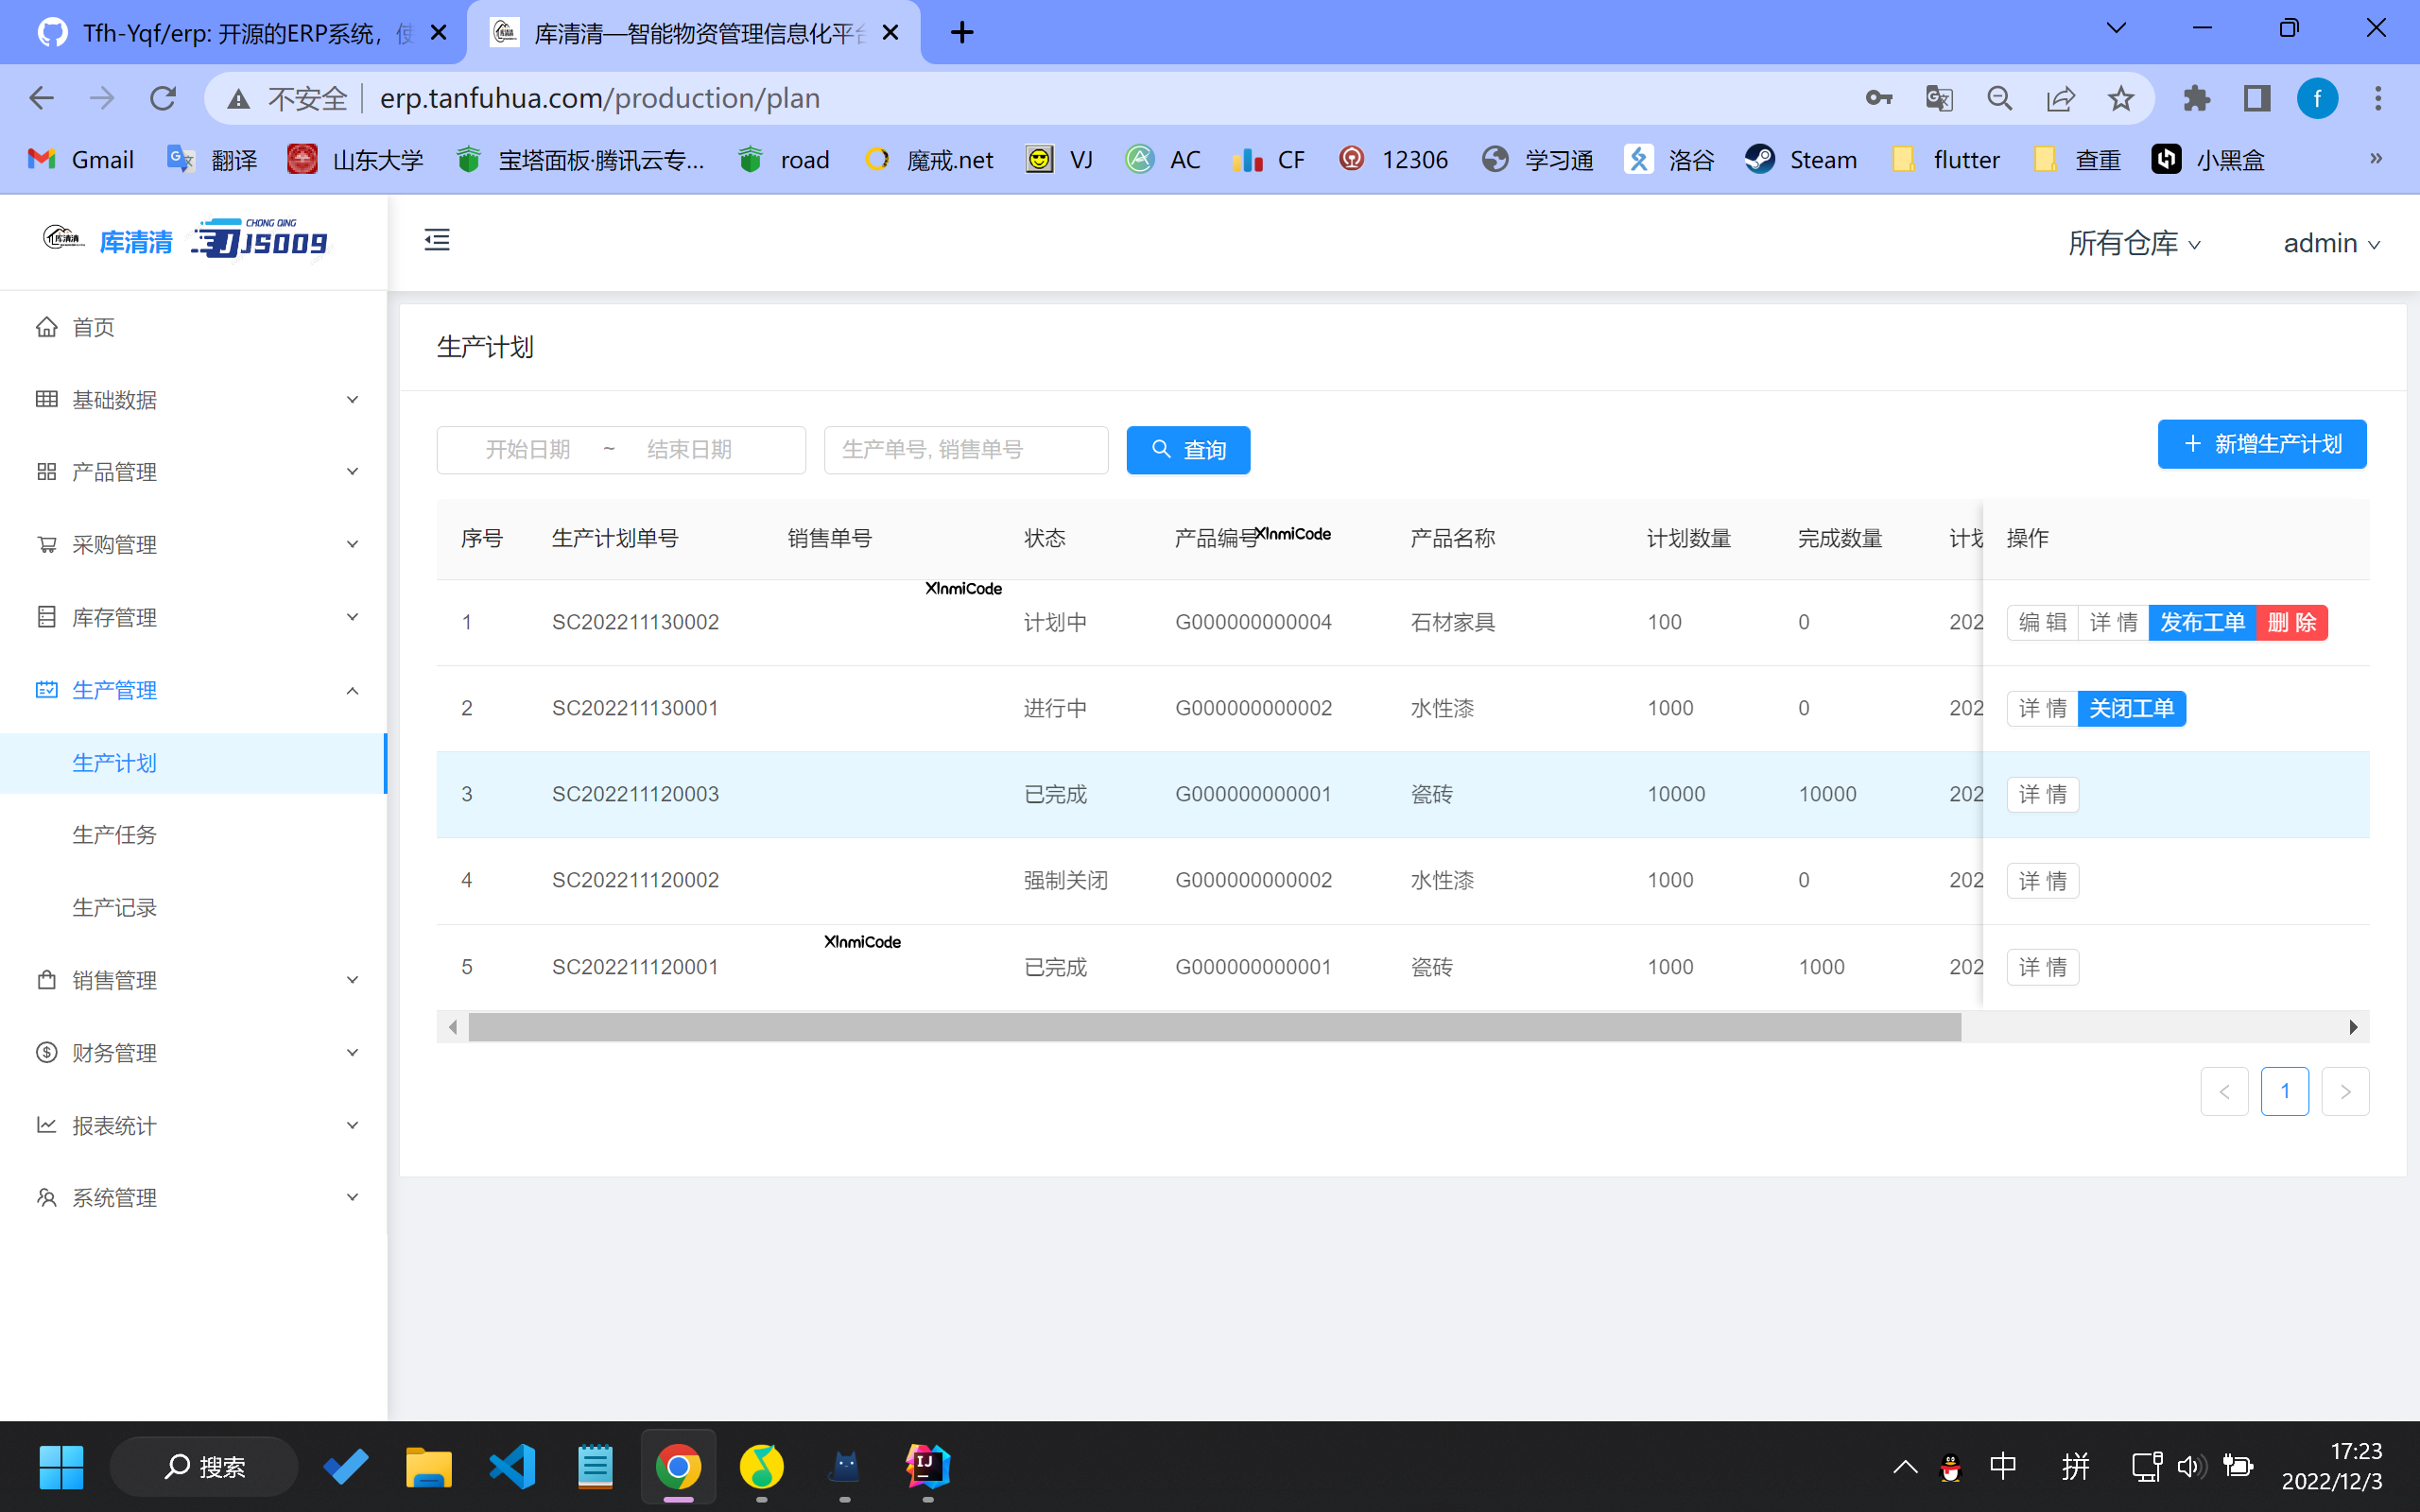Open the 所有仓库 warehouse dropdown
2420x1512 pixels.
pos(2133,243)
